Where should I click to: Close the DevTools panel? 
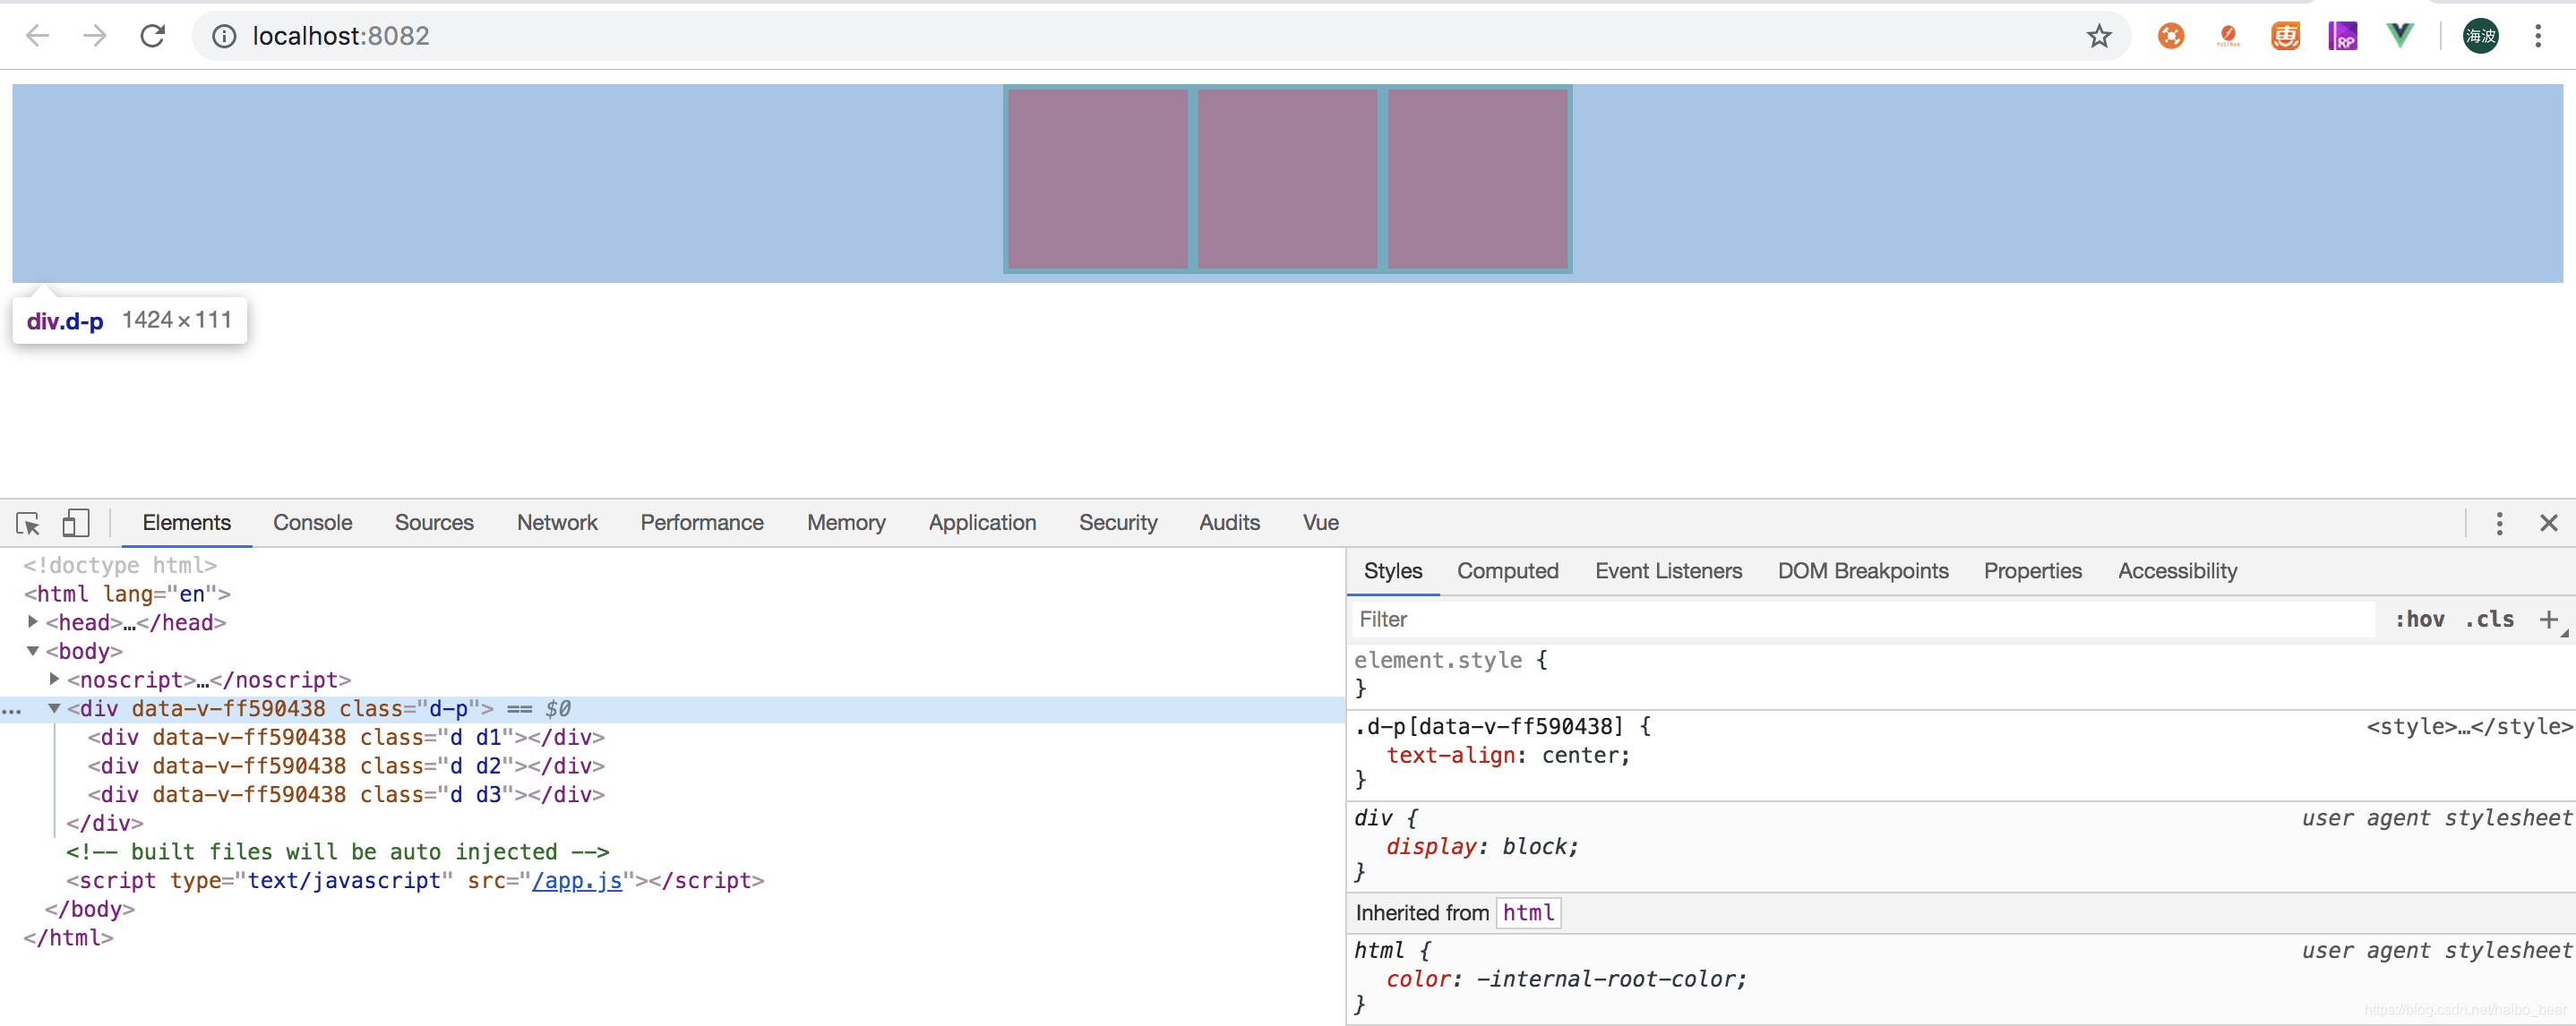(2548, 523)
